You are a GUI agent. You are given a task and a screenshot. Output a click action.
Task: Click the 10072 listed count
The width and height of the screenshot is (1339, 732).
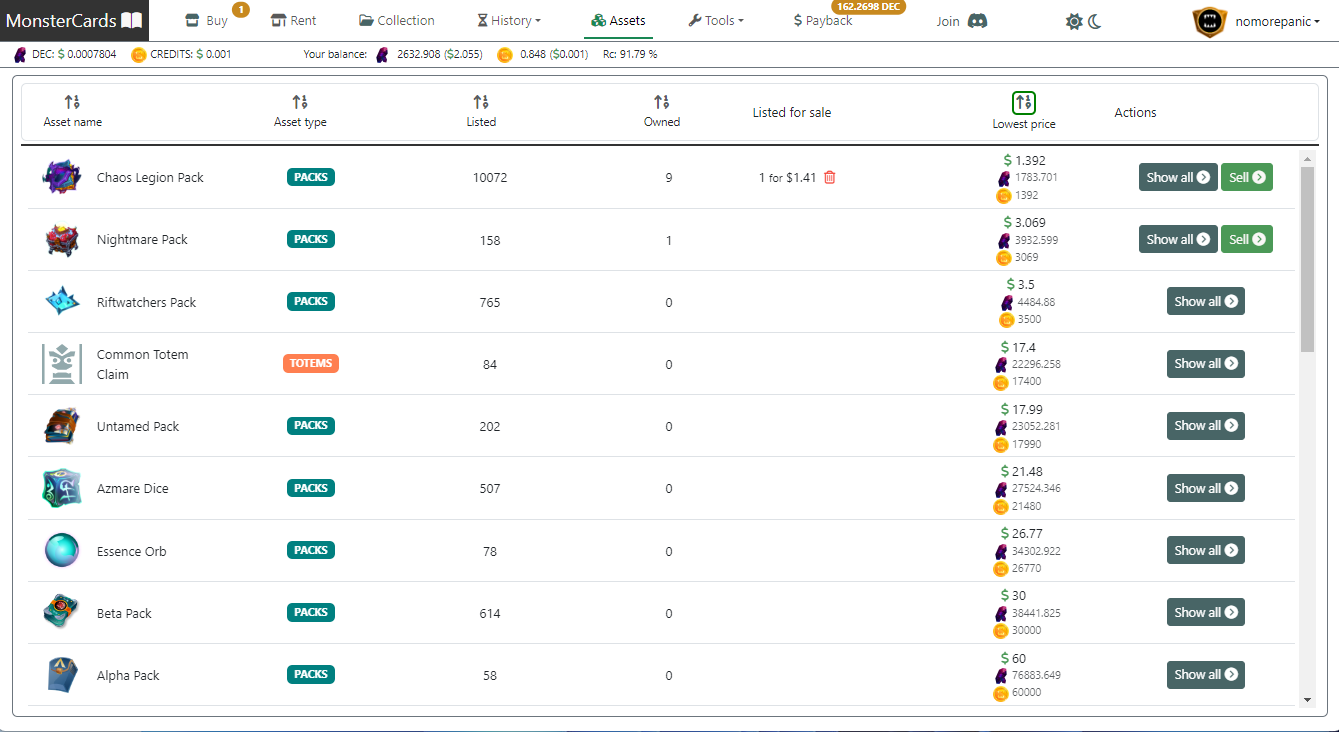tap(490, 178)
